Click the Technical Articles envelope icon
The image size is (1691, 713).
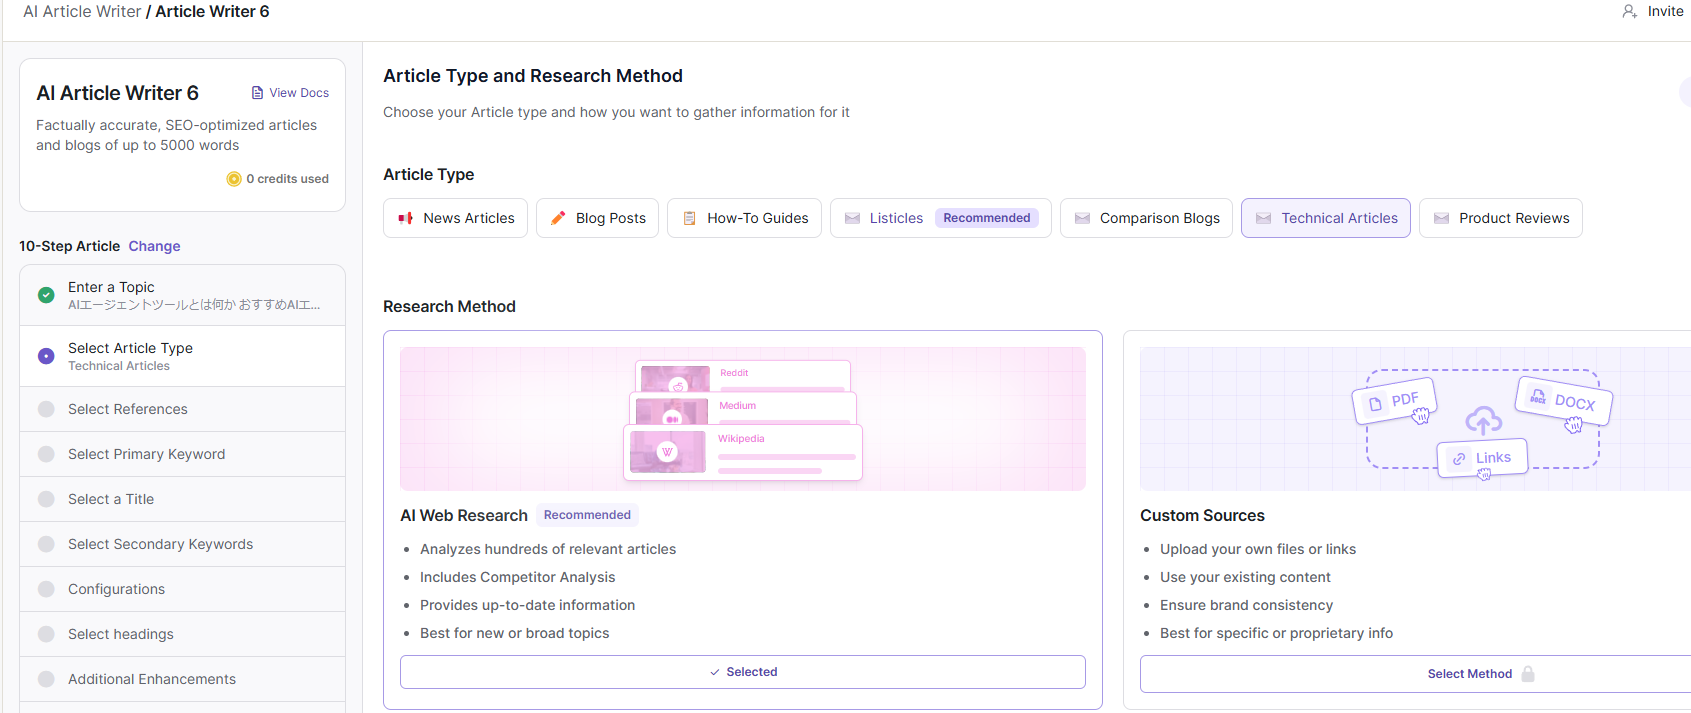point(1264,218)
